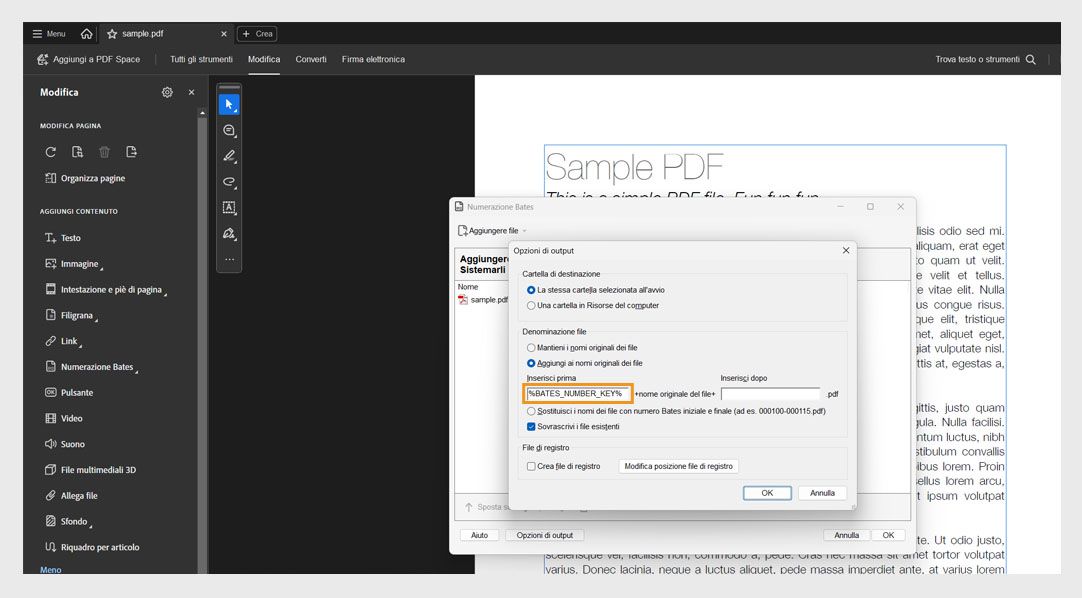The width and height of the screenshot is (1082, 598).
Task: Open more tools via the ellipsis icon
Action: [229, 258]
